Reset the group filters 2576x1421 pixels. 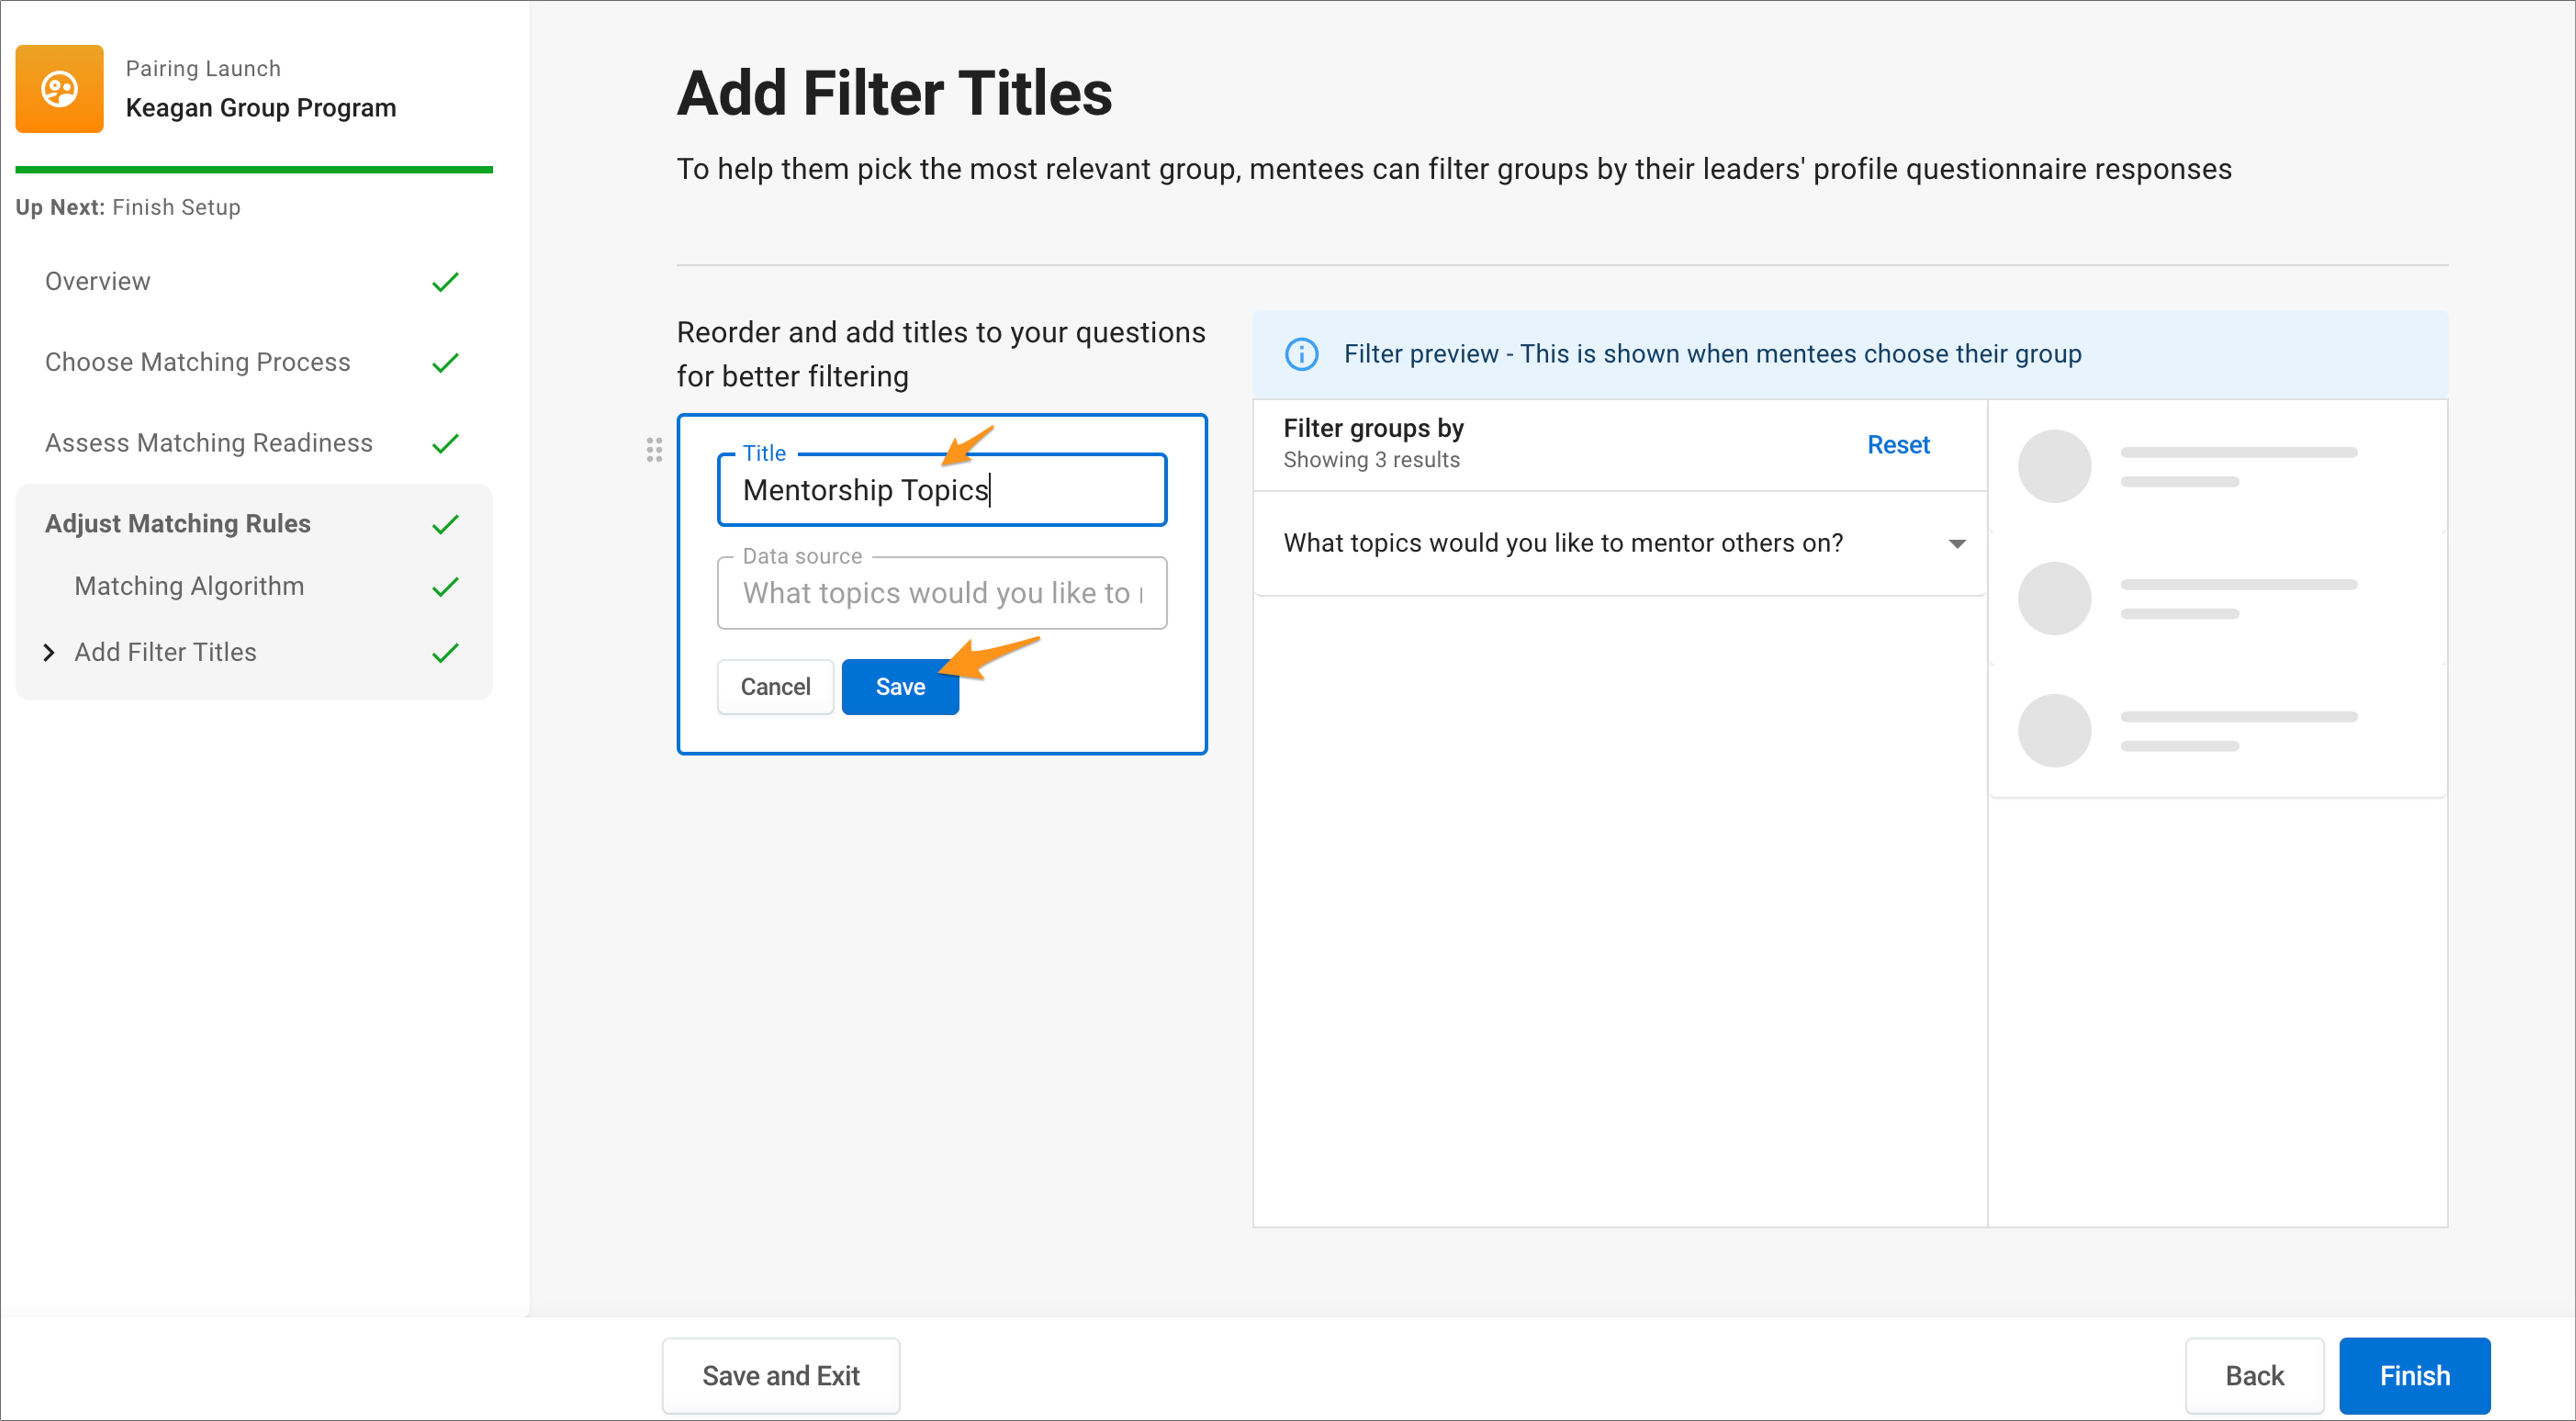[1898, 445]
